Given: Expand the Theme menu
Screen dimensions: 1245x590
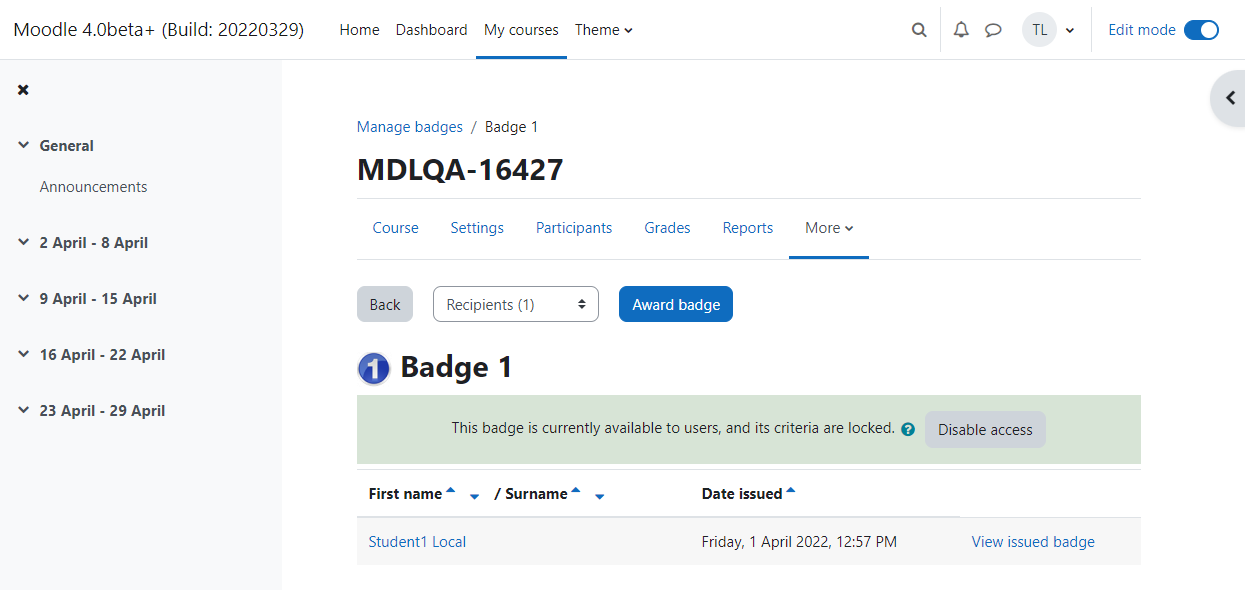Looking at the screenshot, I should 604,30.
